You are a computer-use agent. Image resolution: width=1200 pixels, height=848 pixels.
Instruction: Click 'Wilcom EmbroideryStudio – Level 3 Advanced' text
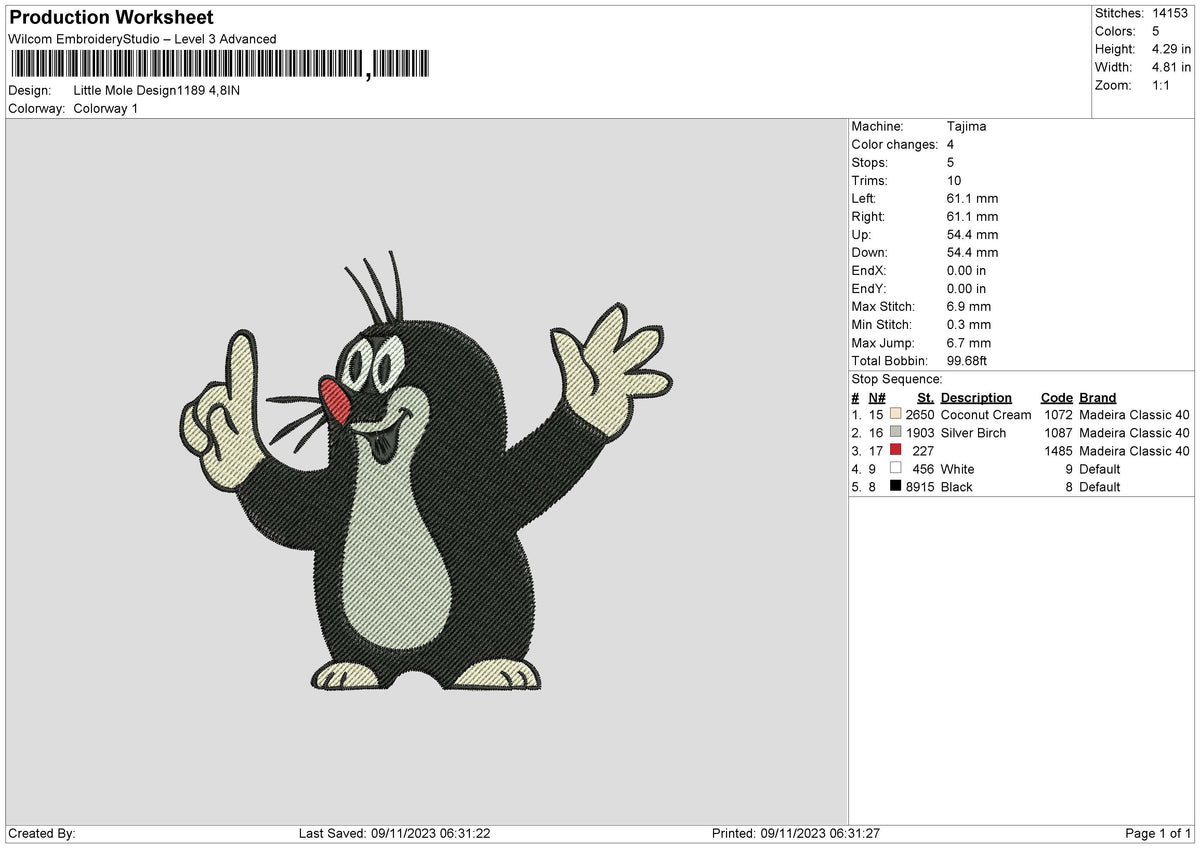point(142,39)
